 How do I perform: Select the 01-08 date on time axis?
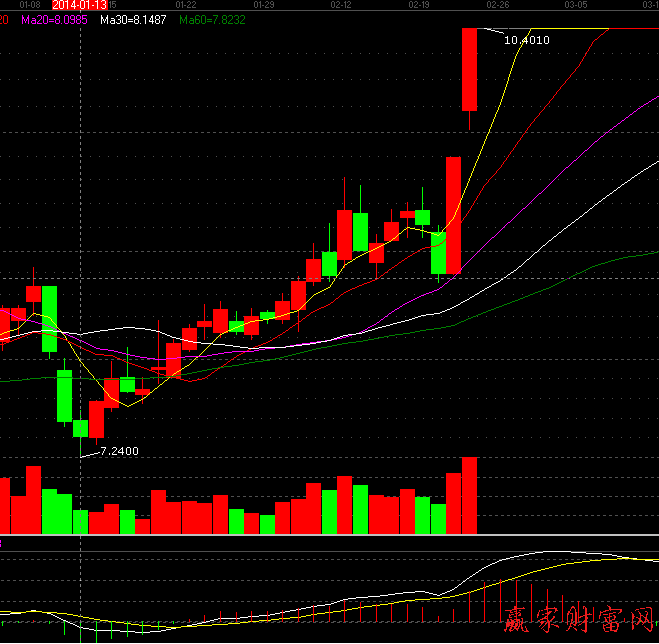coord(28,5)
